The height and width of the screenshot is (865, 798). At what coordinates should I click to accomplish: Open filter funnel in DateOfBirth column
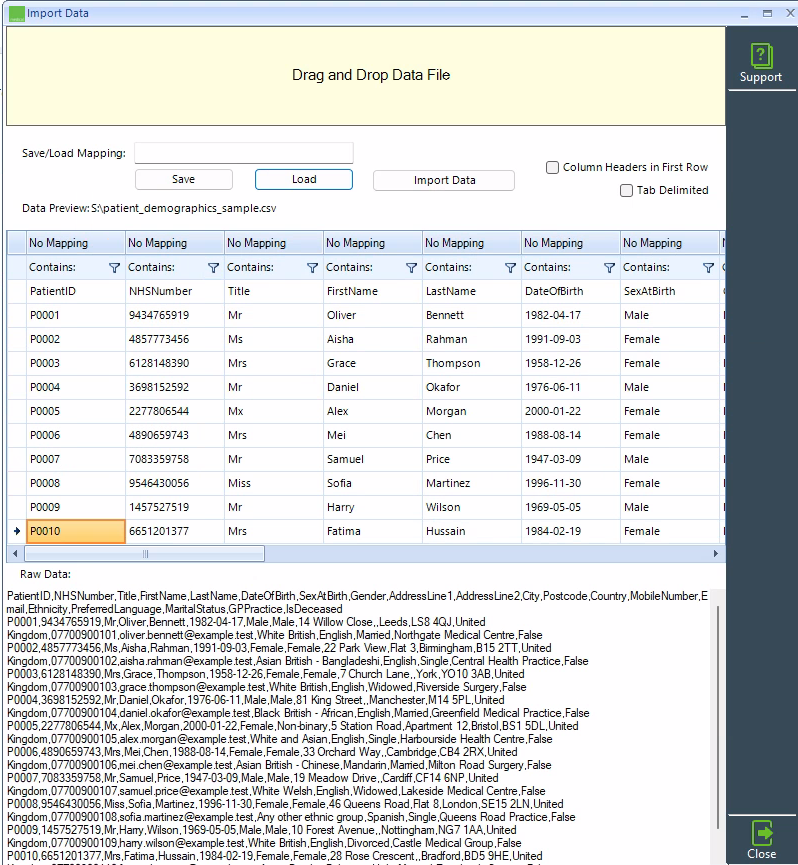point(609,268)
